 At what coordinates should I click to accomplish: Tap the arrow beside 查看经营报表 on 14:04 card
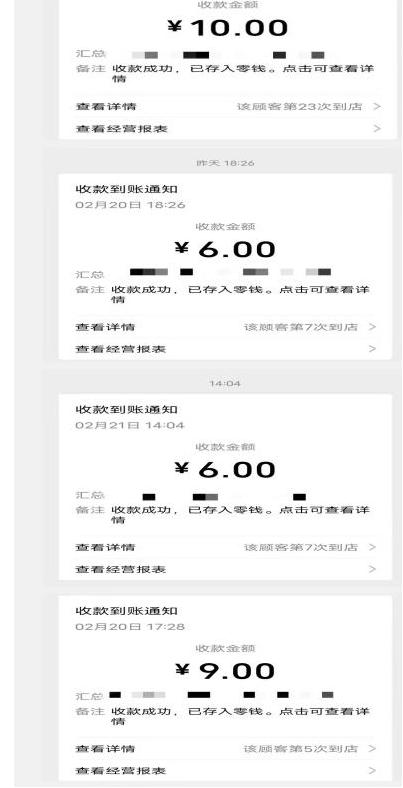click(372, 569)
